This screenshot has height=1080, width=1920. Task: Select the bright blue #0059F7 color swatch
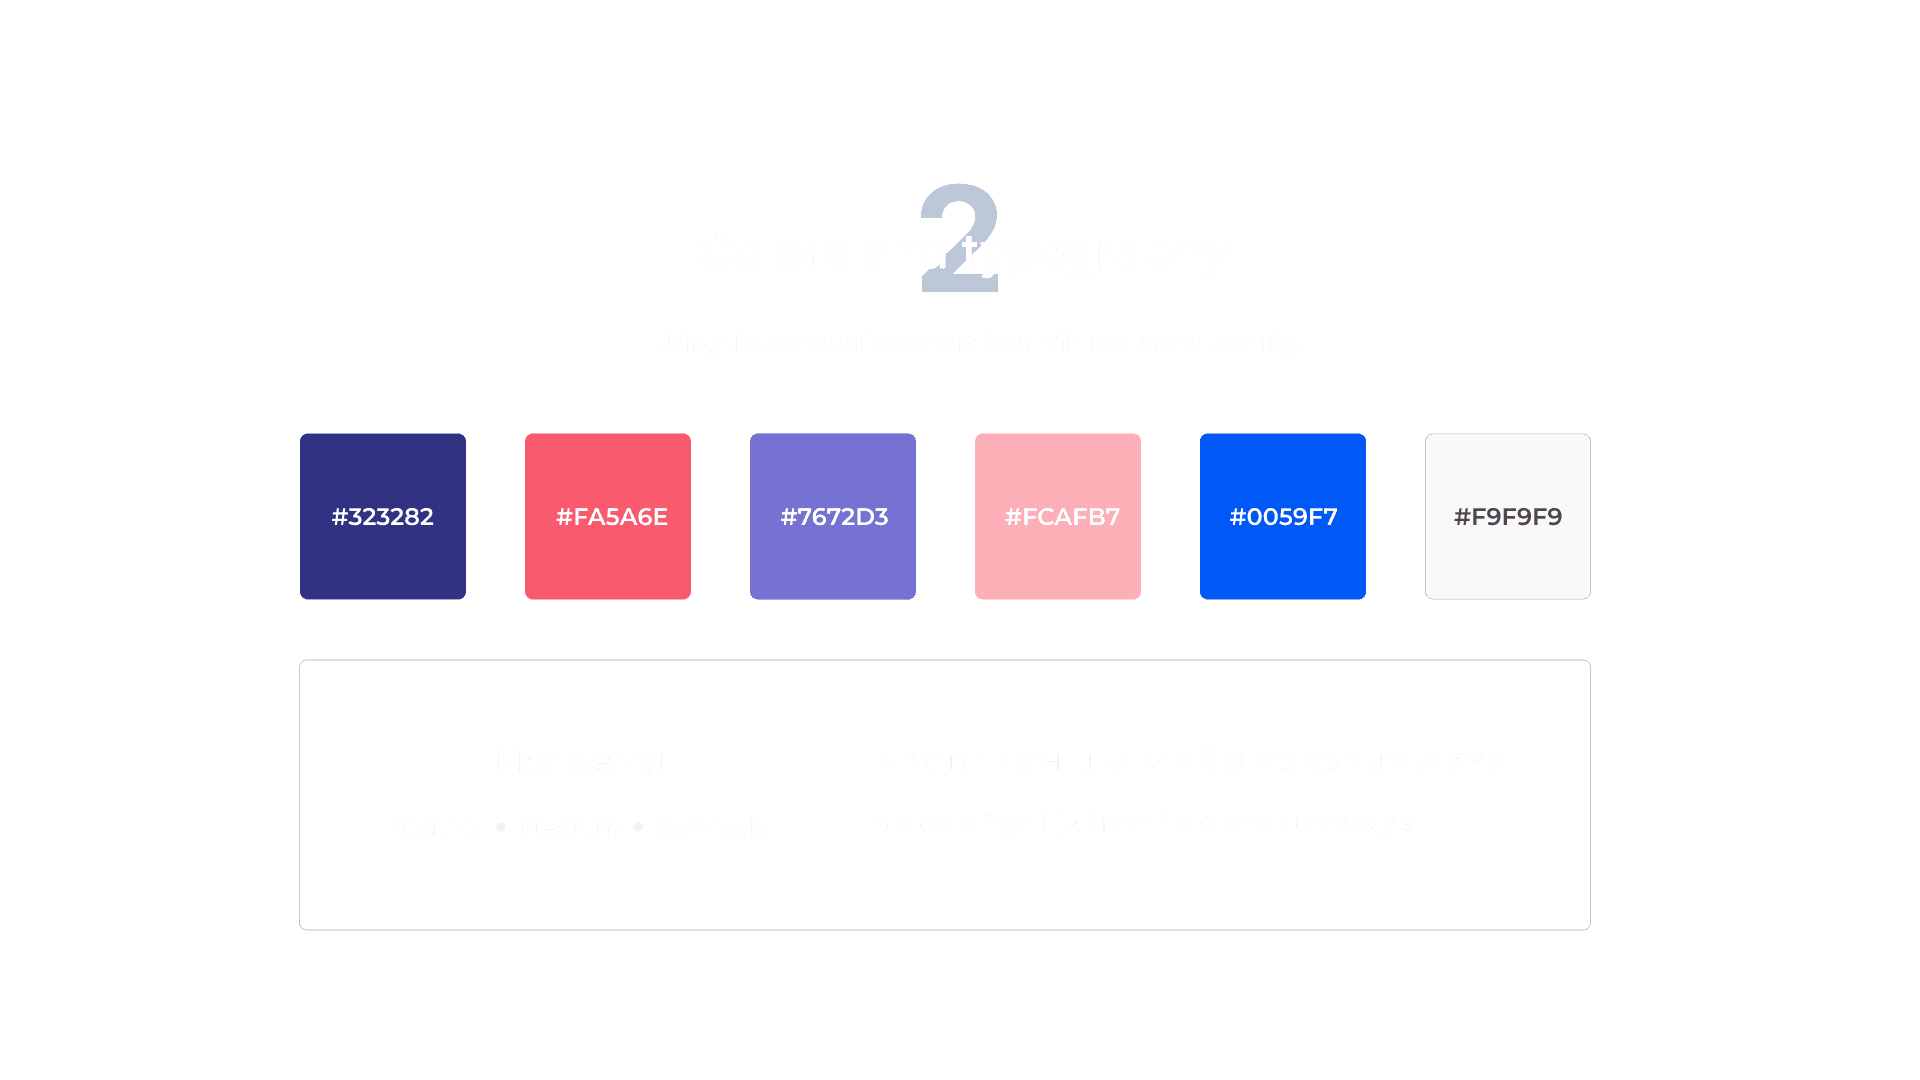(1286, 516)
